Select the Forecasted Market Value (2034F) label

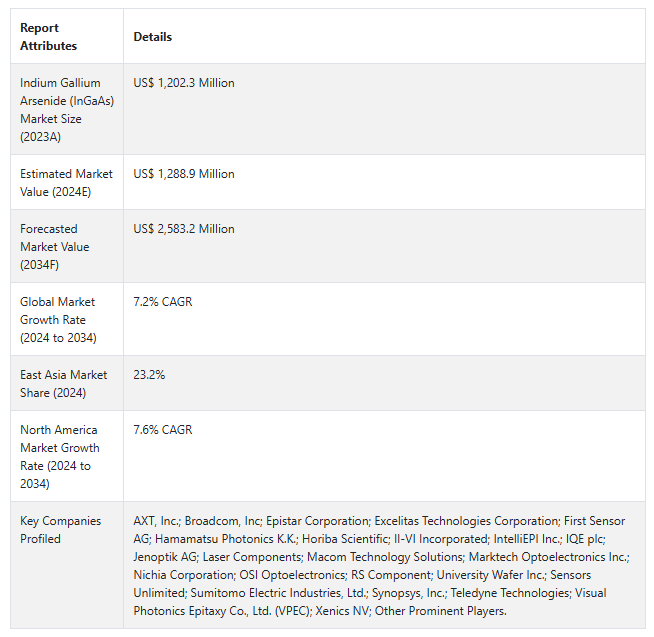(x=55, y=247)
